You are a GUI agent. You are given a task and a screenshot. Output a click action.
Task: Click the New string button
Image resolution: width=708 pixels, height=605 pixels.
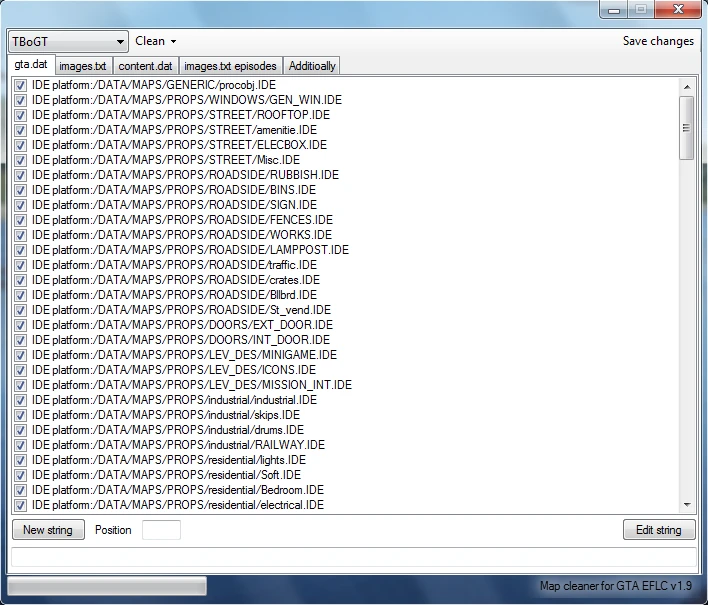[48, 530]
